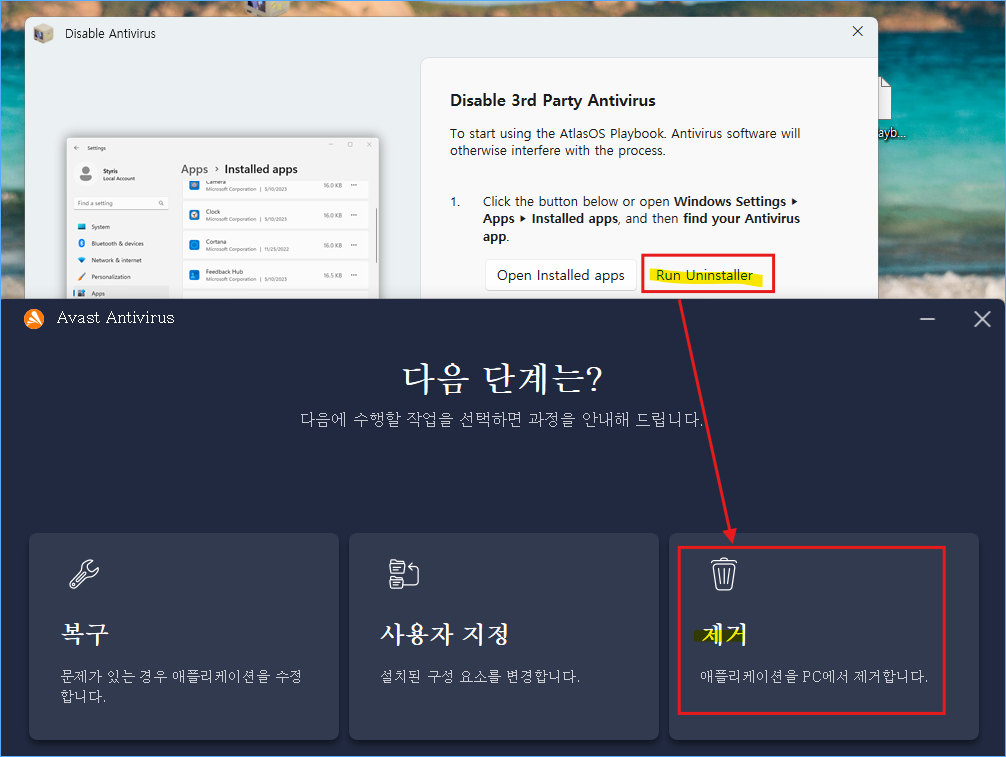Image resolution: width=1006 pixels, height=757 pixels.
Task: Click the 'Disable Antivirus' title text
Action: (110, 33)
